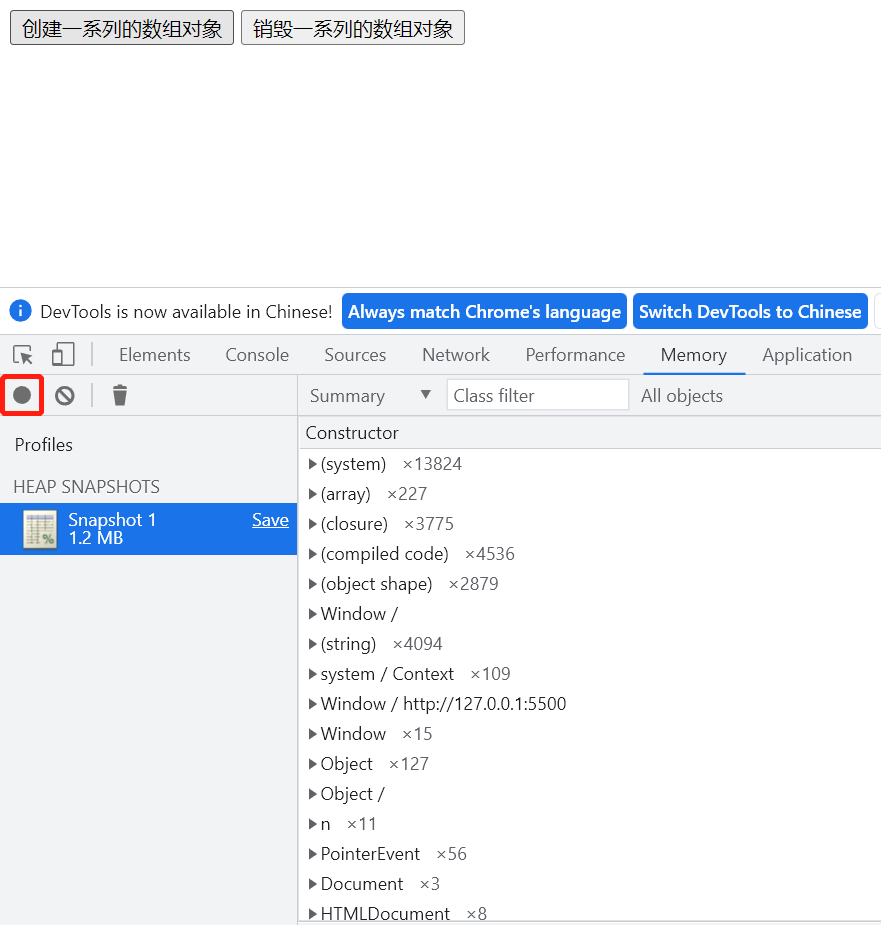The image size is (881, 925).
Task: Click the Snapshot 1 heap snapshot icon
Action: pyautogui.click(x=40, y=529)
